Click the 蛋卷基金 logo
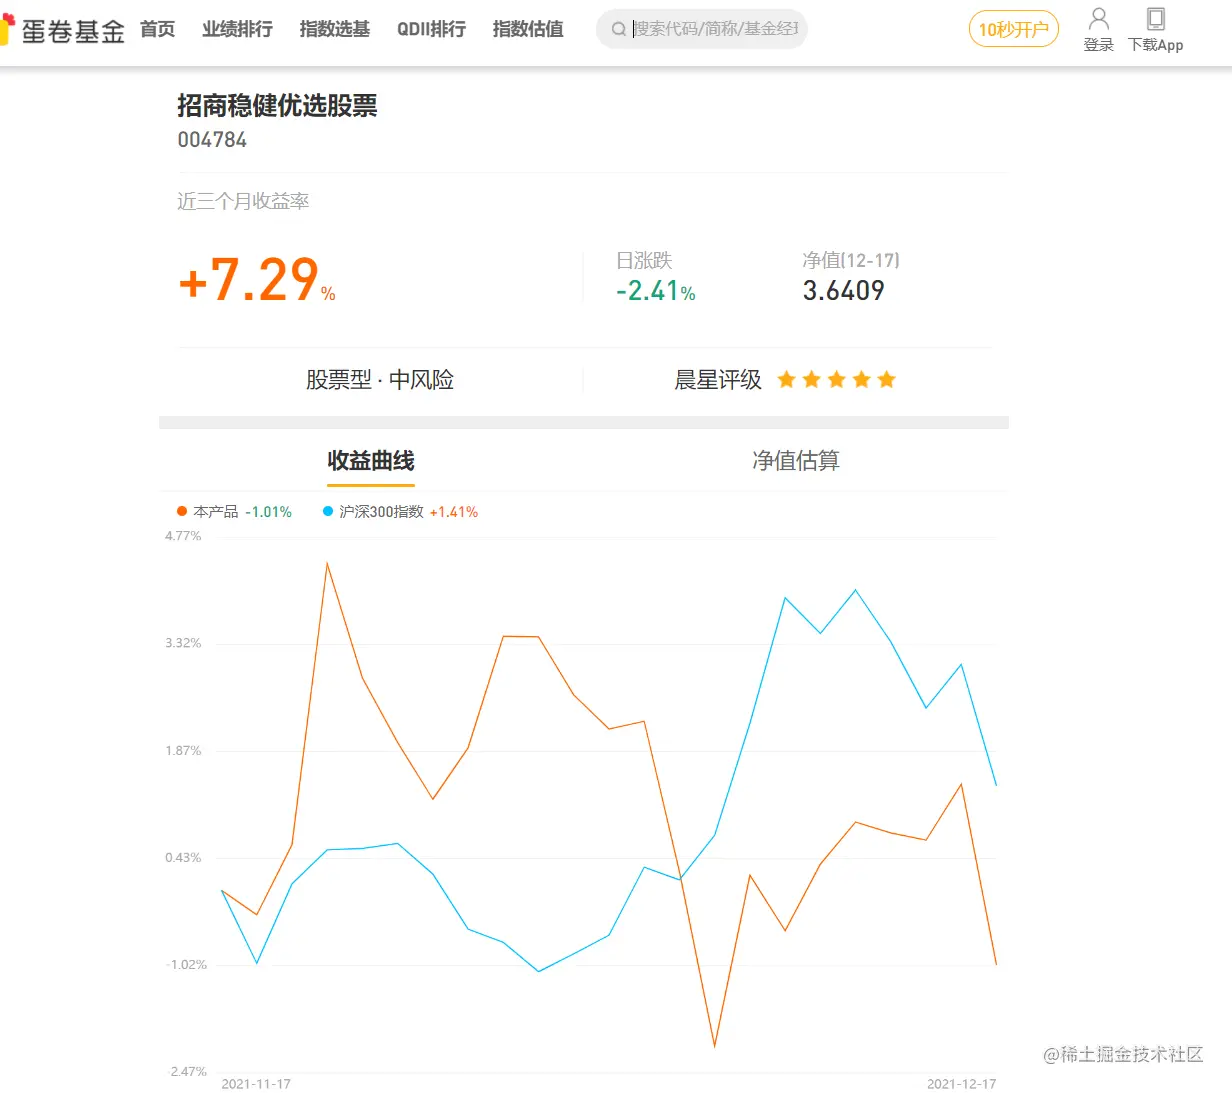Viewport: 1232px width, 1093px height. tap(63, 30)
